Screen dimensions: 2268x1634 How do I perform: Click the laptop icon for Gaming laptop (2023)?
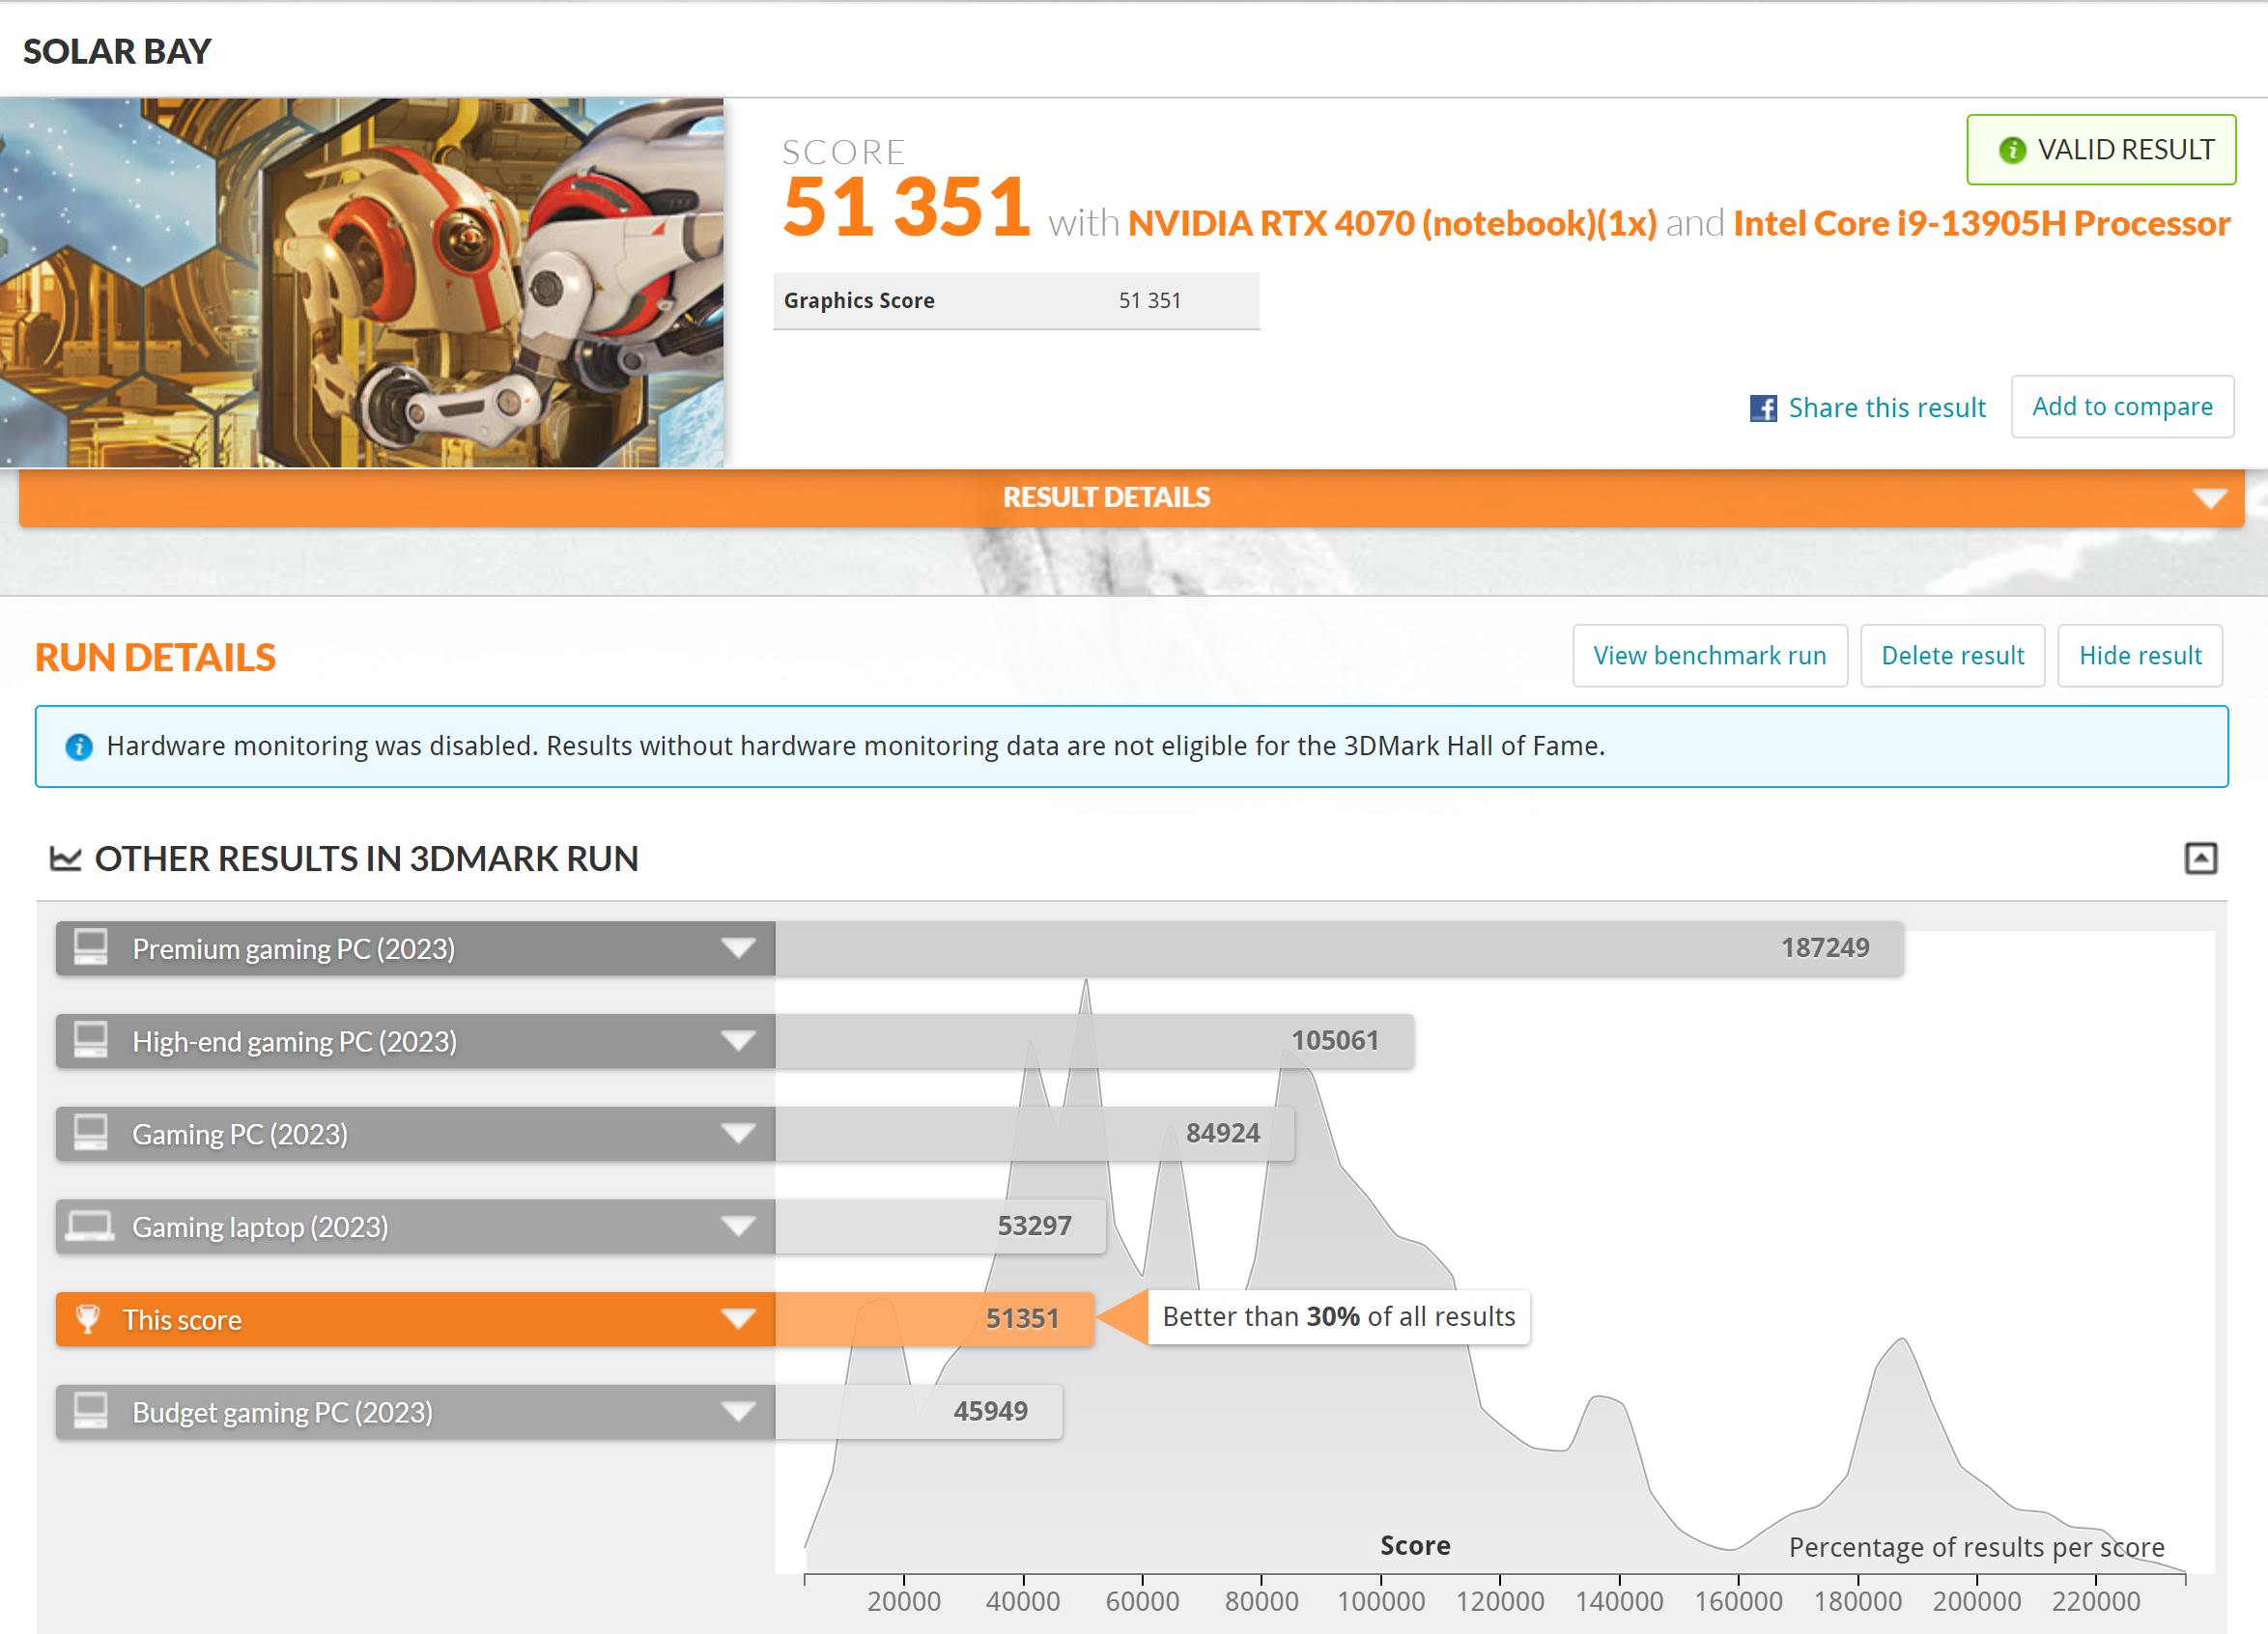click(x=90, y=1226)
